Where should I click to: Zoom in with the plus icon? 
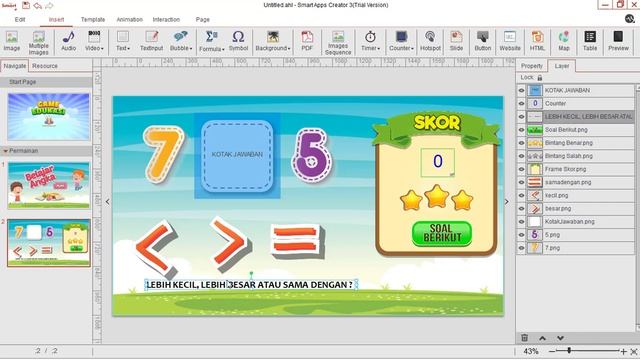click(x=623, y=351)
